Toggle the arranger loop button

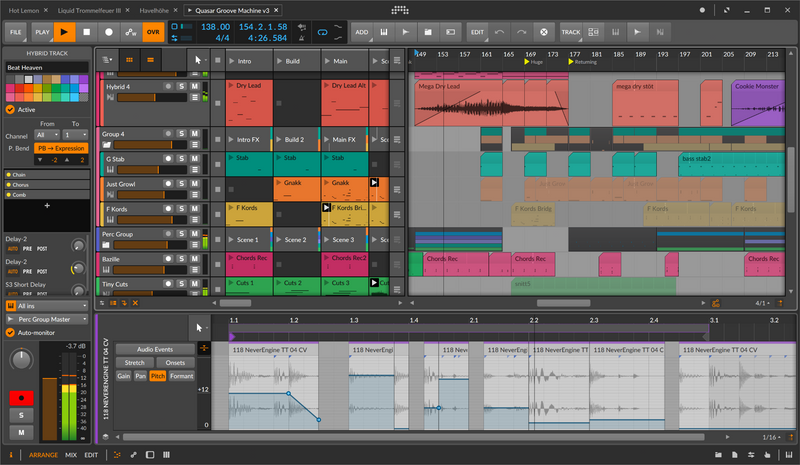[322, 32]
